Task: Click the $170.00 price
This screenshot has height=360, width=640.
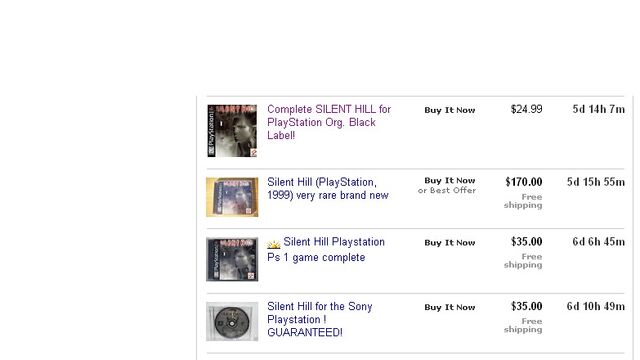Action: tap(523, 182)
